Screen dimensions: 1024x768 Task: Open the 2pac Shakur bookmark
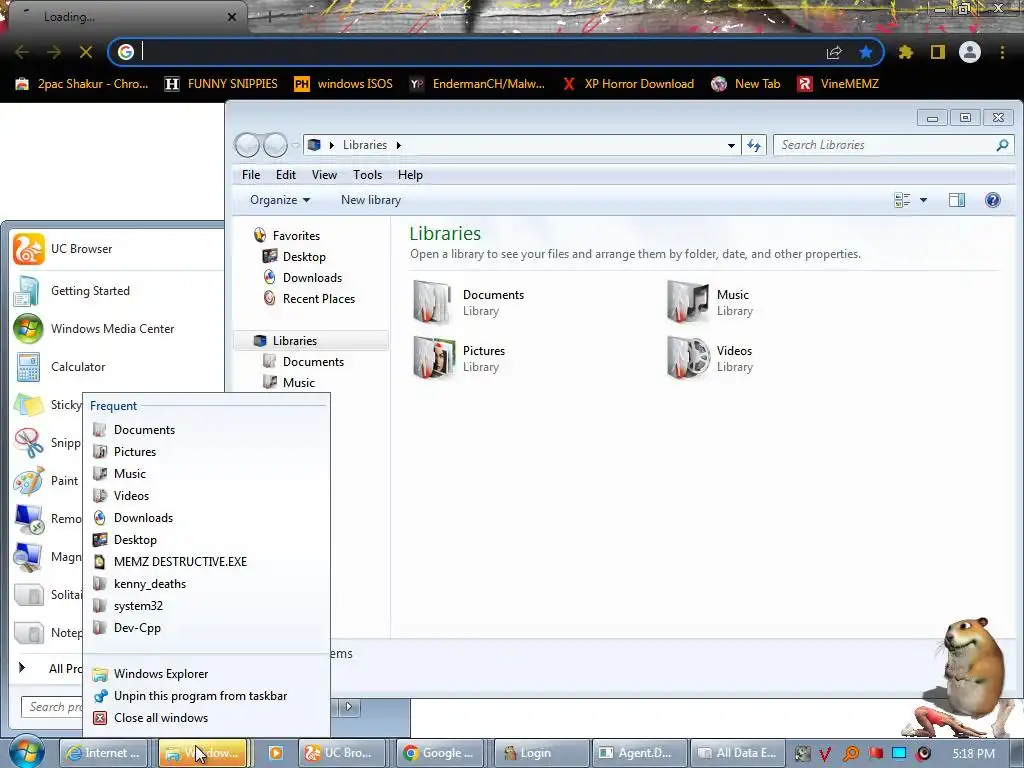coord(82,84)
